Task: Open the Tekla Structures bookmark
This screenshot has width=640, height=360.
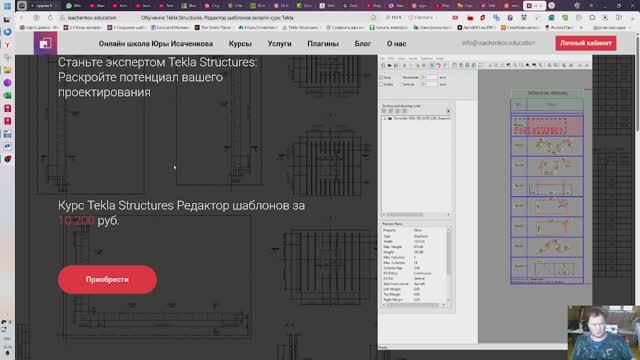Action: [302, 27]
